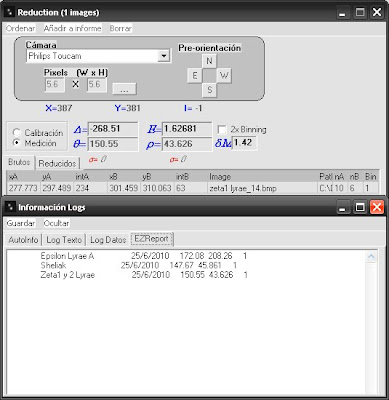Click the Image column header

click(262, 177)
